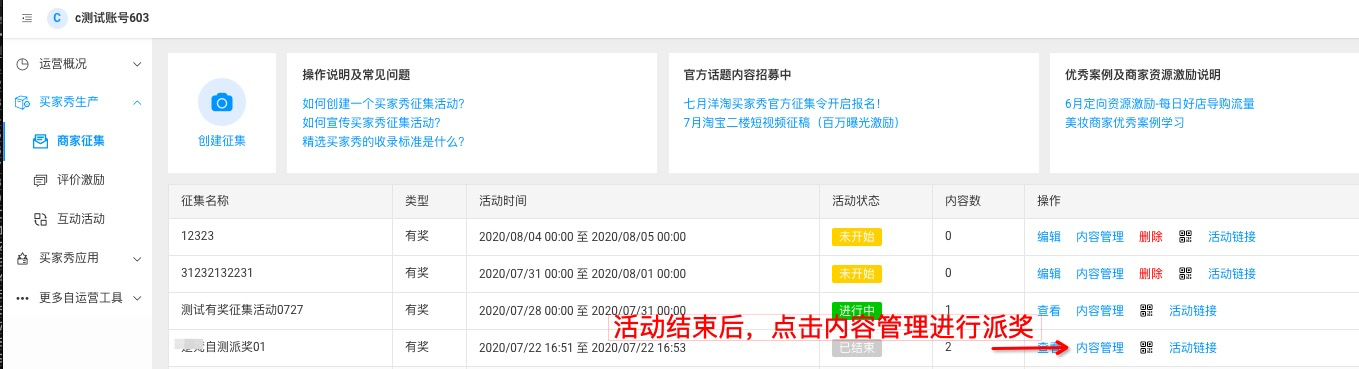
Task: Click the 已结束 status badge
Action: [x=857, y=348]
